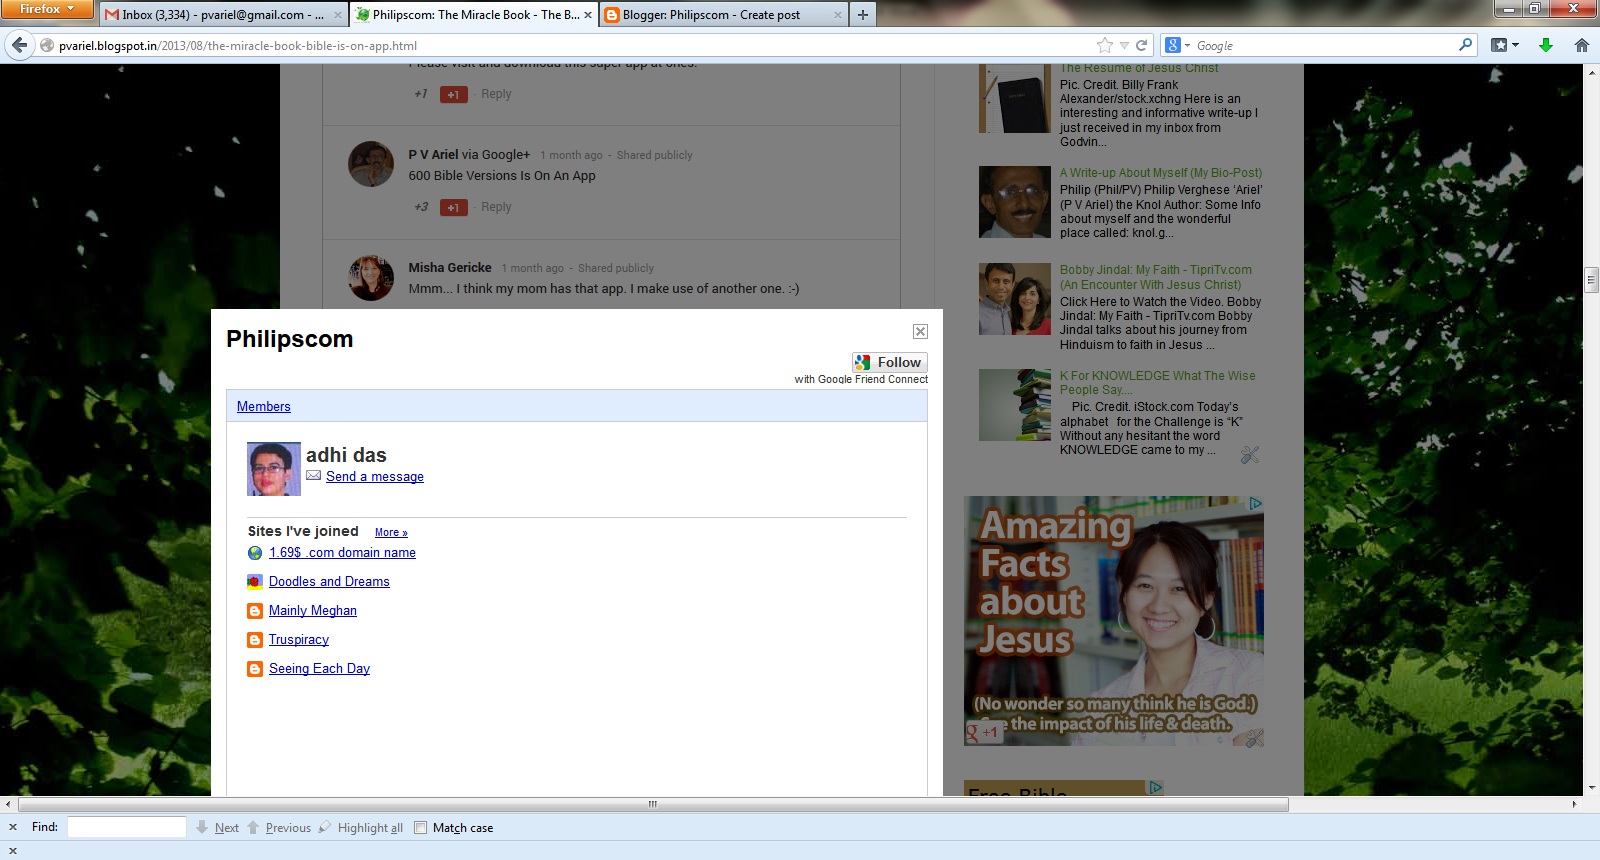Click the search magnifier icon
This screenshot has width=1600, height=860.
(1466, 45)
